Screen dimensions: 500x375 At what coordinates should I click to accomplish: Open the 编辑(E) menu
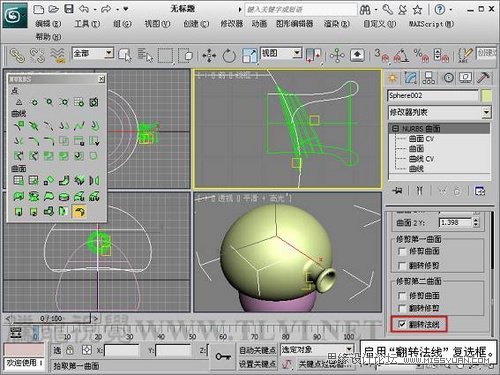(49, 24)
